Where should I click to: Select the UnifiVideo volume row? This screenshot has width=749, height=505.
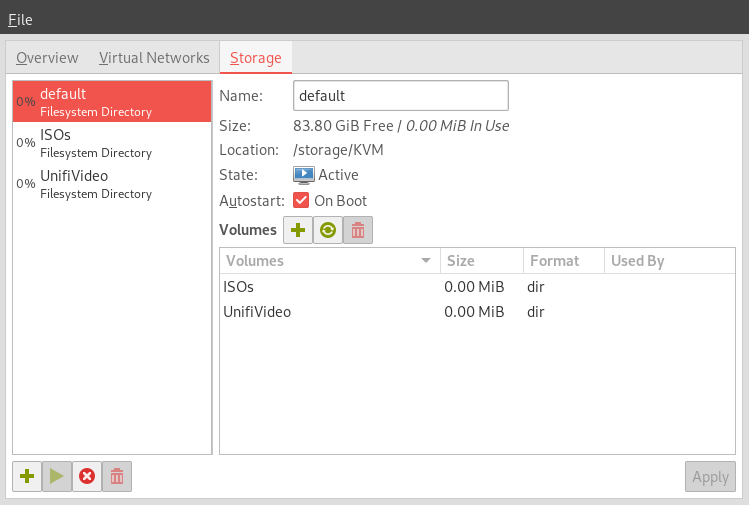click(x=477, y=312)
